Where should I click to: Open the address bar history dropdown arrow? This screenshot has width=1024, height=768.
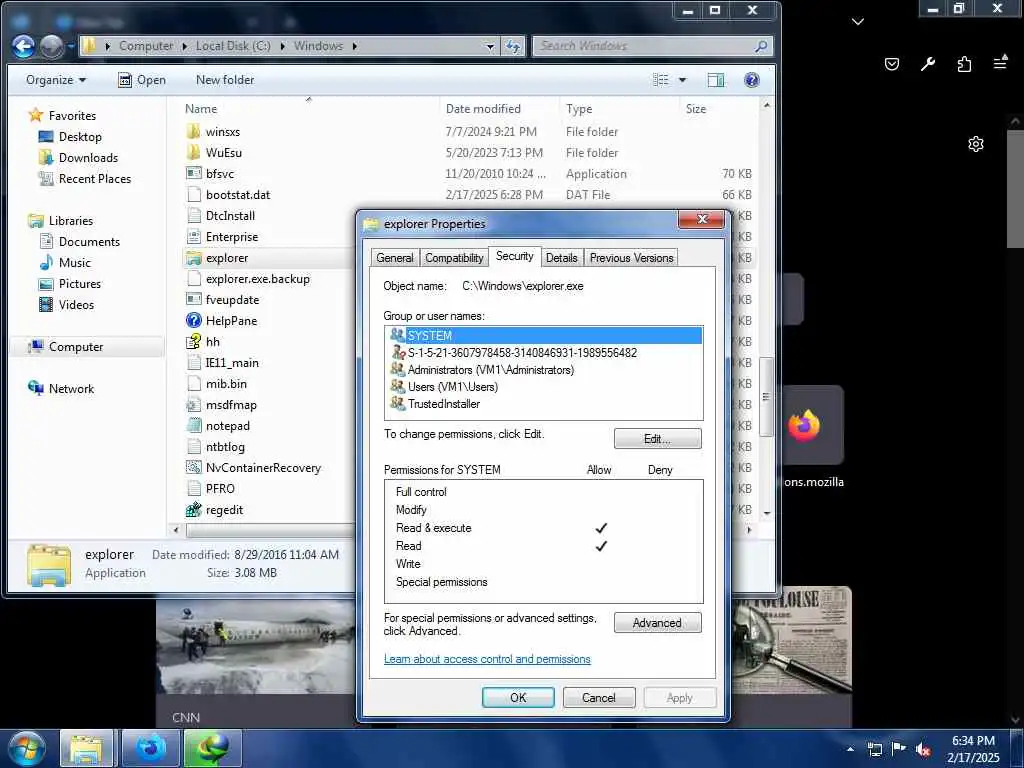490,46
